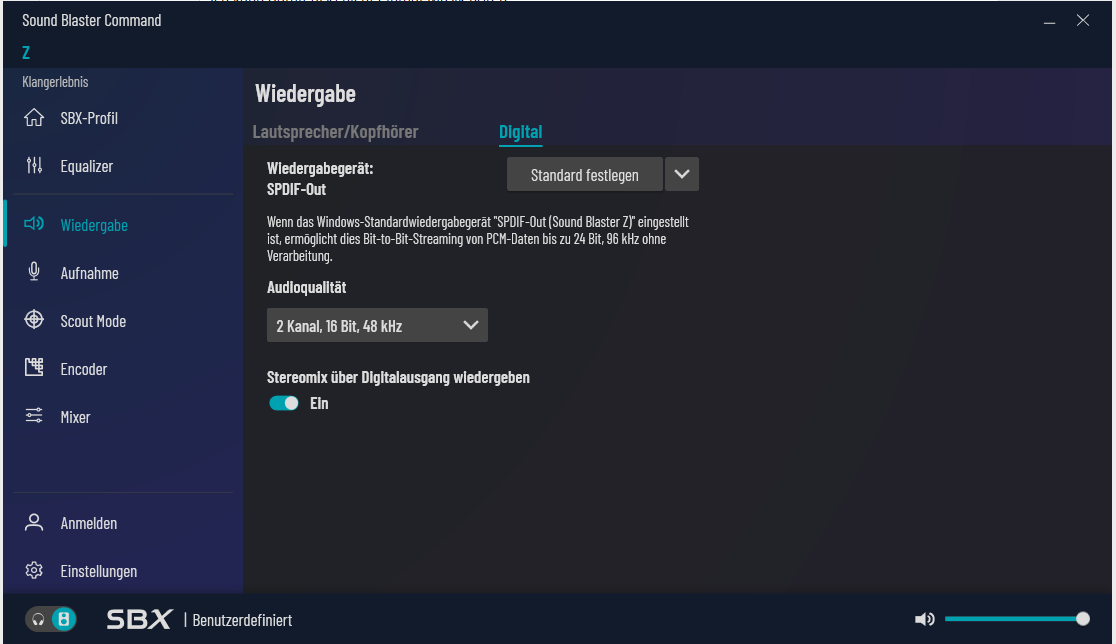
Task: Click Standard festlegen button
Action: 584,174
